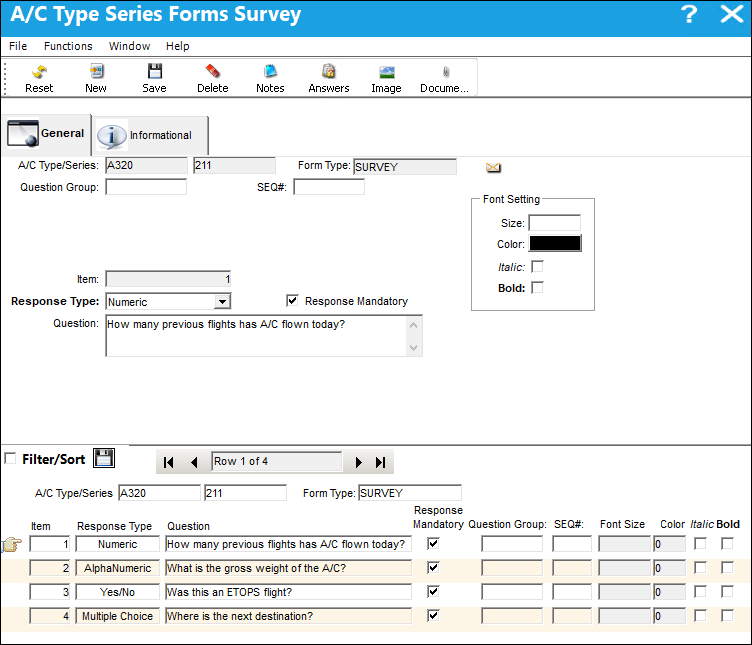The width and height of the screenshot is (752, 645).
Task: Click the Question text area
Action: (256, 336)
